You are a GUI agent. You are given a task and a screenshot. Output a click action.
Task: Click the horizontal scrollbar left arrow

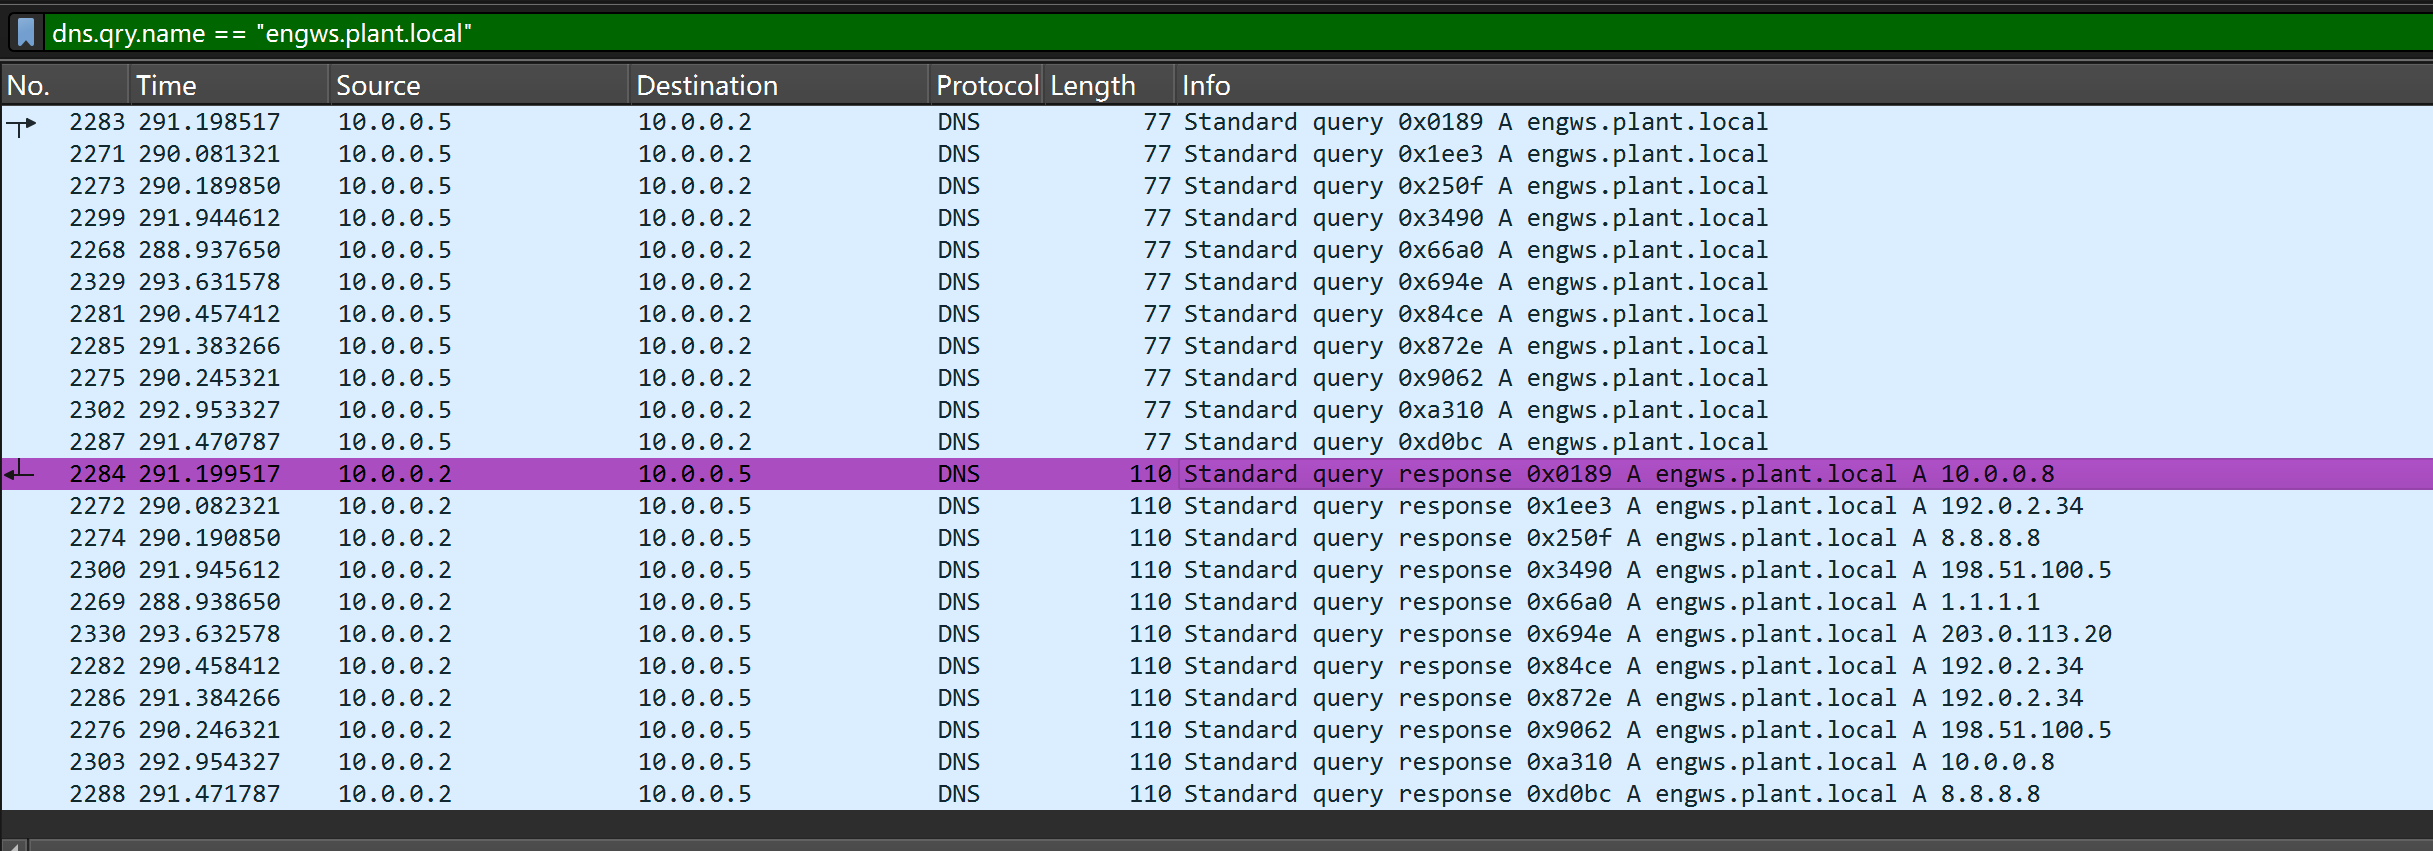click(x=12, y=845)
